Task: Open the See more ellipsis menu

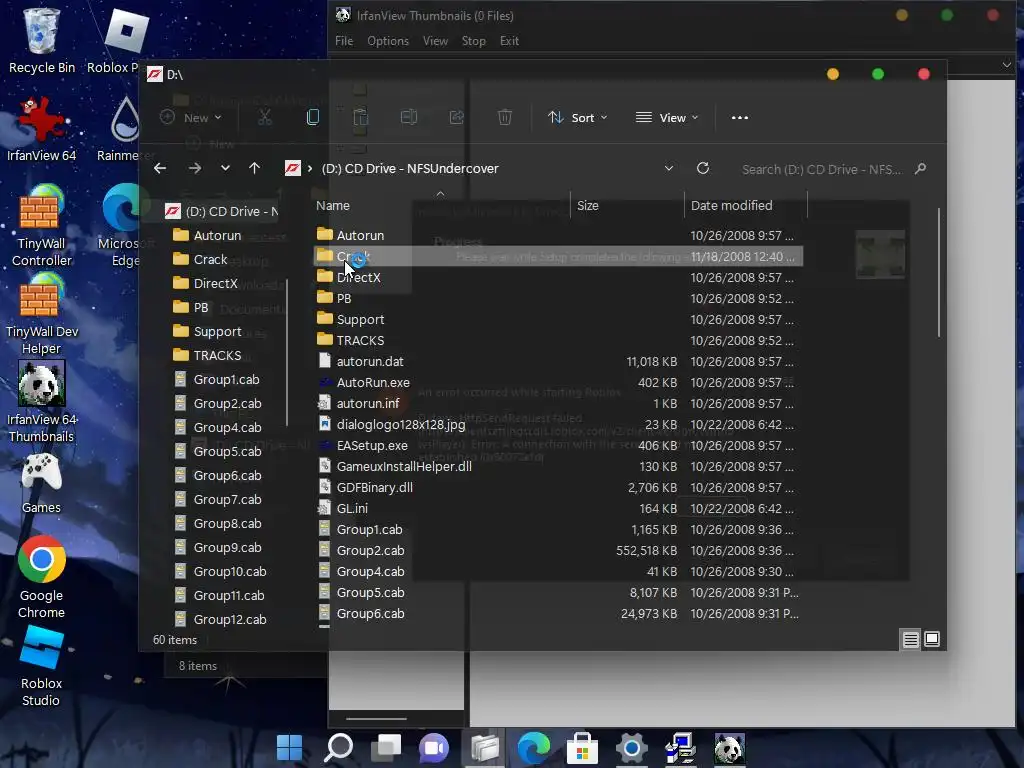Action: point(739,118)
